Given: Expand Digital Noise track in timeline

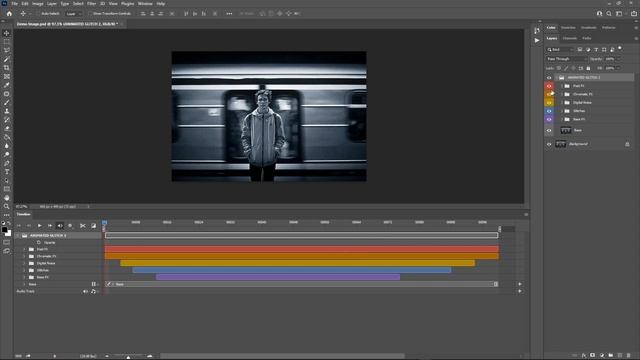Looking at the screenshot, I should tap(24, 263).
